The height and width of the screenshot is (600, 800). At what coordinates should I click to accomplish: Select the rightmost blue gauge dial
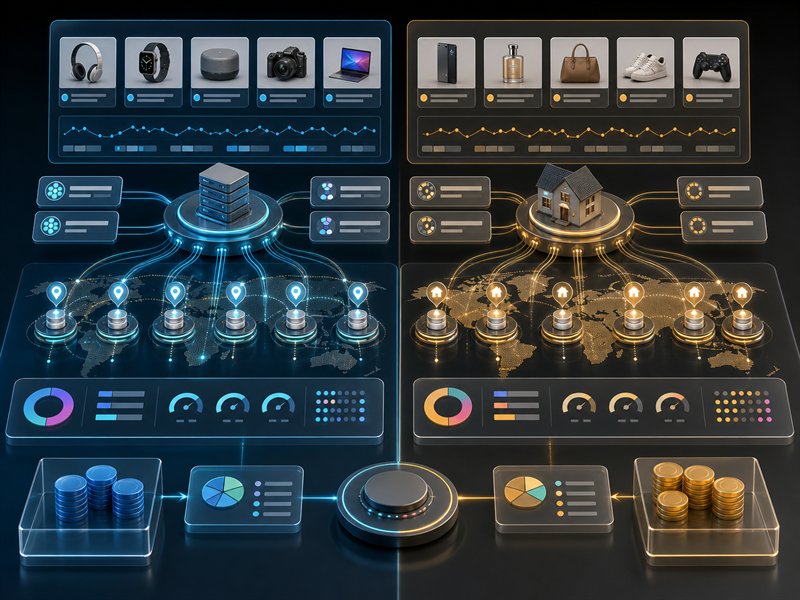pos(278,403)
